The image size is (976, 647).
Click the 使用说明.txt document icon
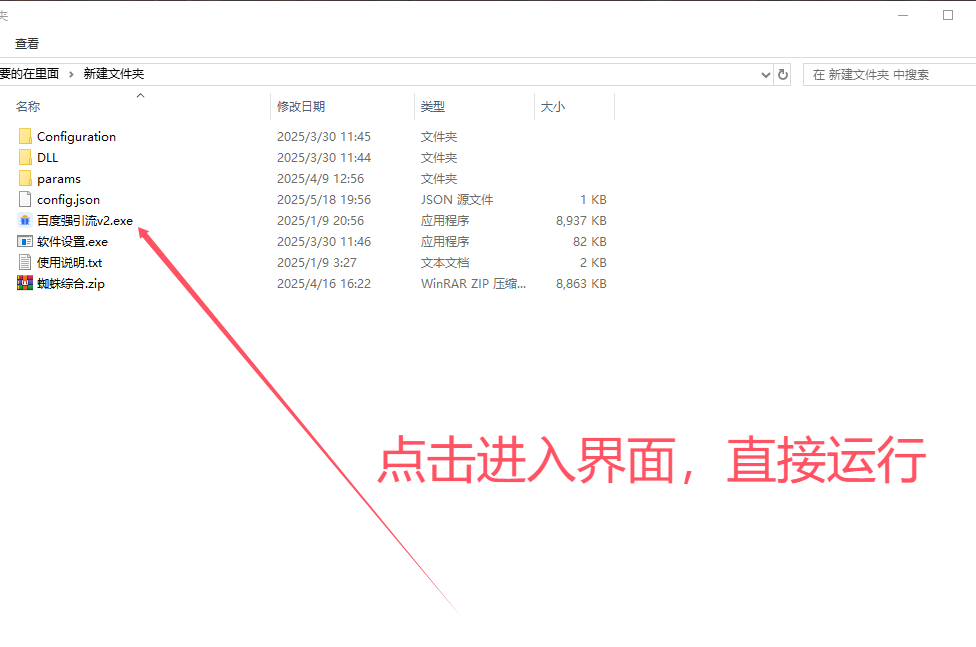tap(25, 262)
